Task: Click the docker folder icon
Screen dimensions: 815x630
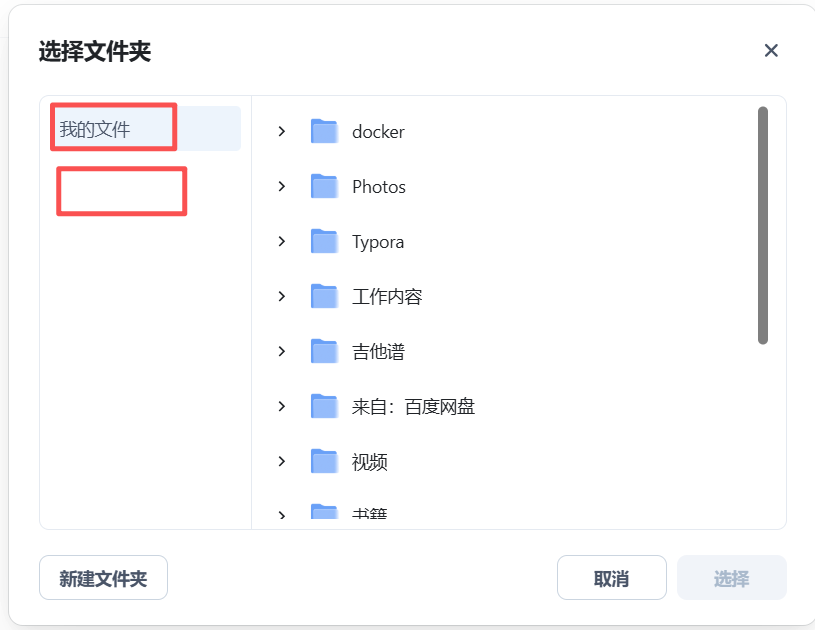Action: (x=324, y=131)
